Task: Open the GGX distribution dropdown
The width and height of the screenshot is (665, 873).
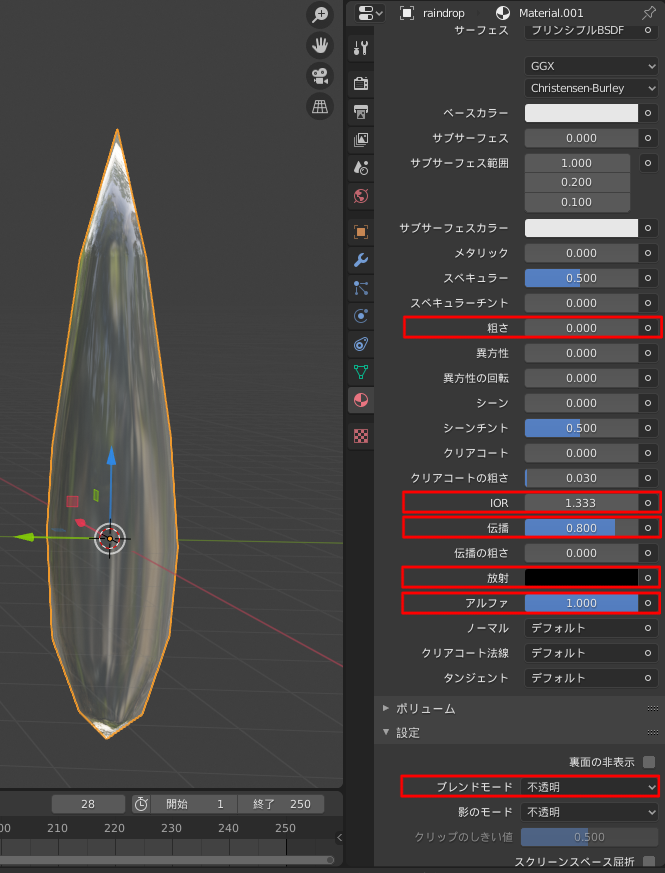Action: [591, 66]
